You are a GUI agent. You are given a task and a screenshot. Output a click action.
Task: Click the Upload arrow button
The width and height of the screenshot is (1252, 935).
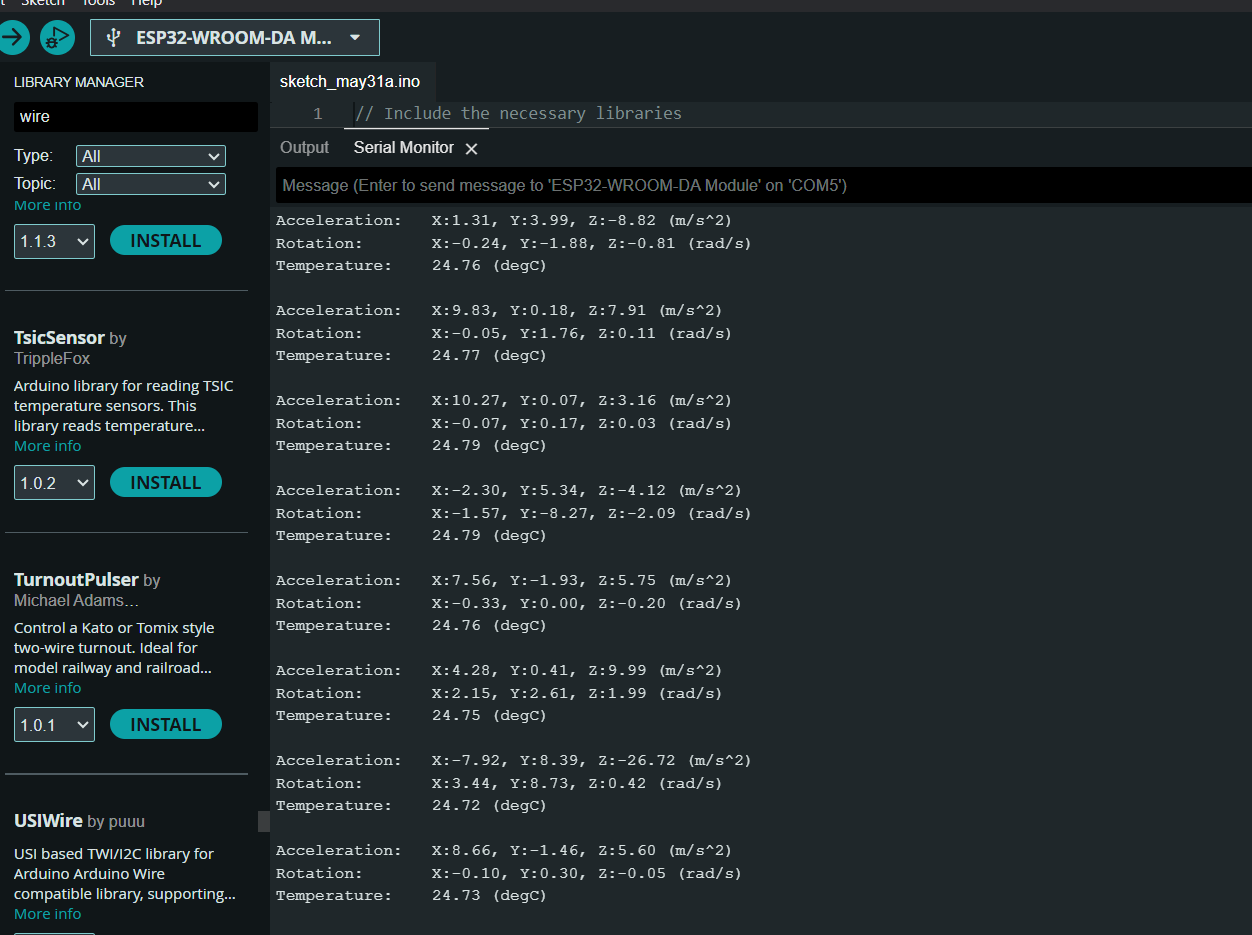pyautogui.click(x=13, y=38)
